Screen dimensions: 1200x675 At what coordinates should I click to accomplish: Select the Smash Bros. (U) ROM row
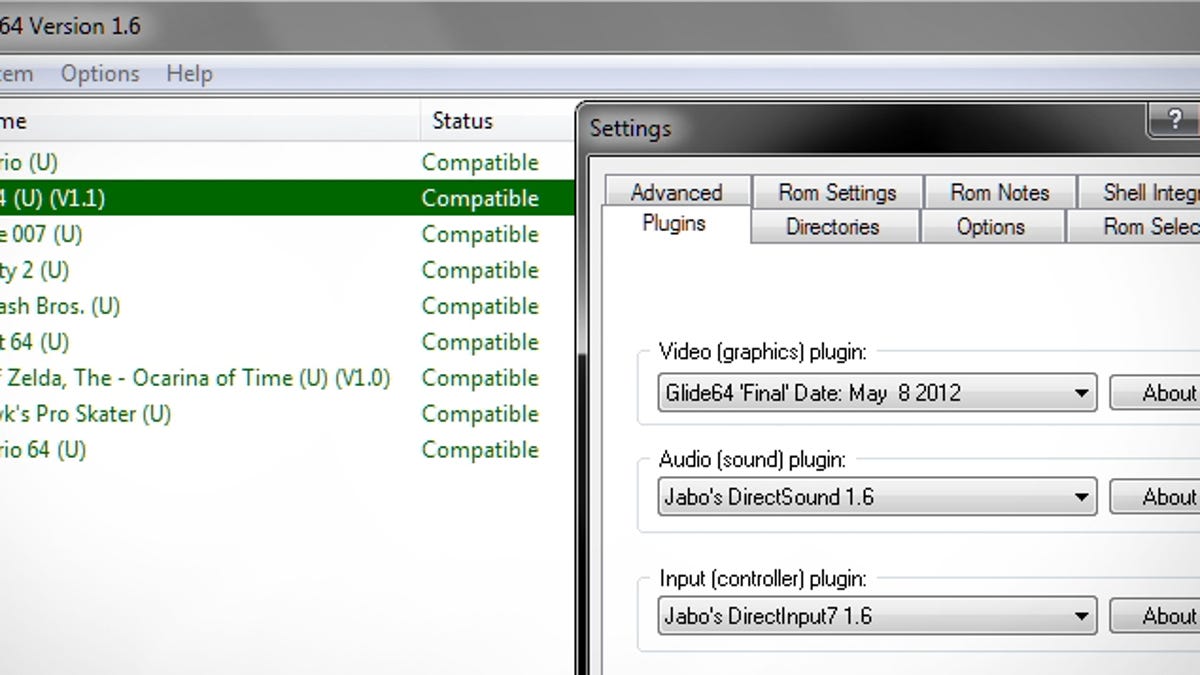(x=288, y=306)
